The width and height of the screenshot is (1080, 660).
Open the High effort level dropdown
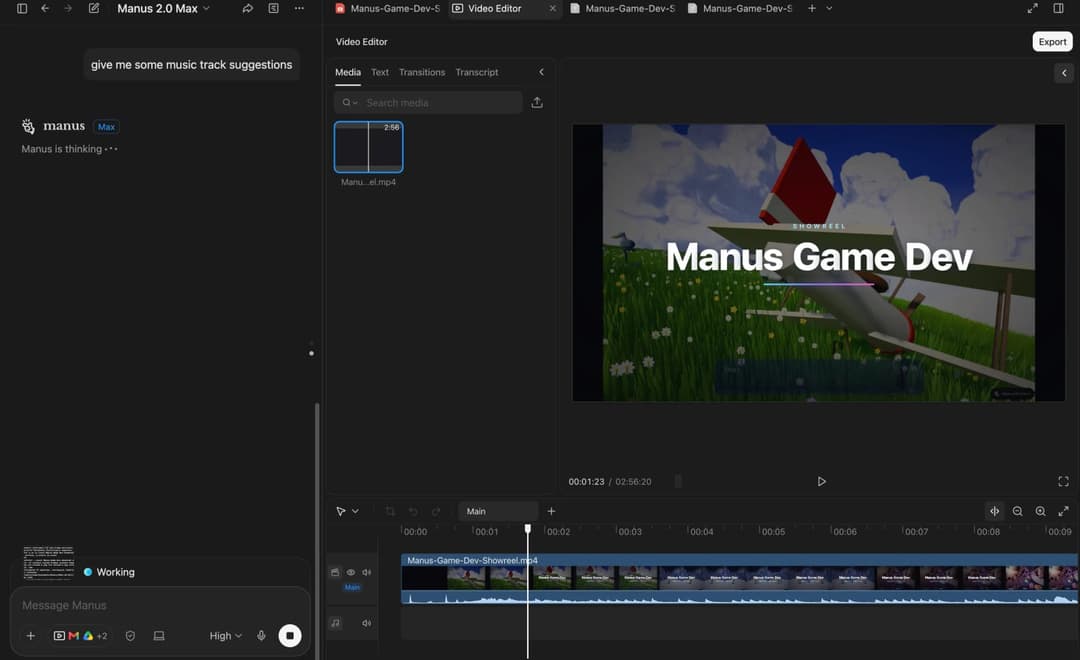(x=225, y=636)
